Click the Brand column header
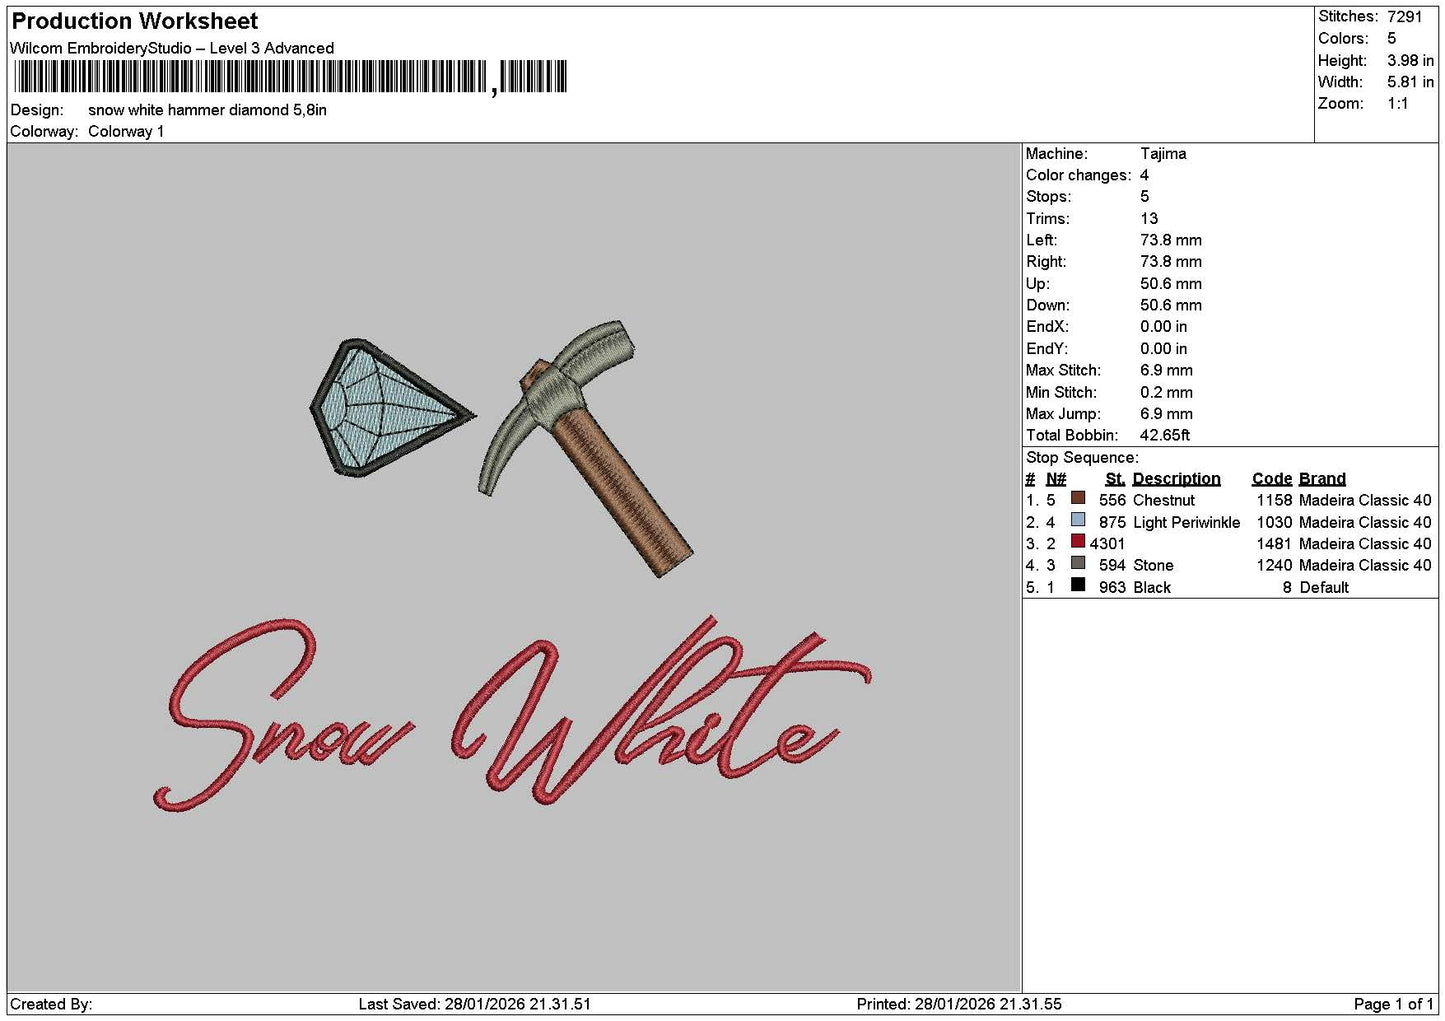Image resolution: width=1445 pixels, height=1021 pixels. pyautogui.click(x=1322, y=479)
